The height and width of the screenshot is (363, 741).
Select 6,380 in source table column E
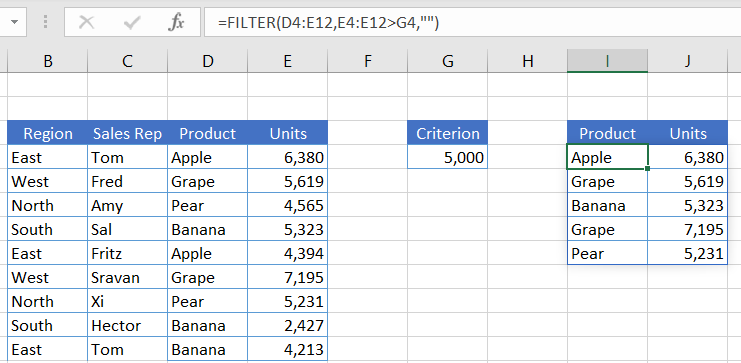[287, 157]
